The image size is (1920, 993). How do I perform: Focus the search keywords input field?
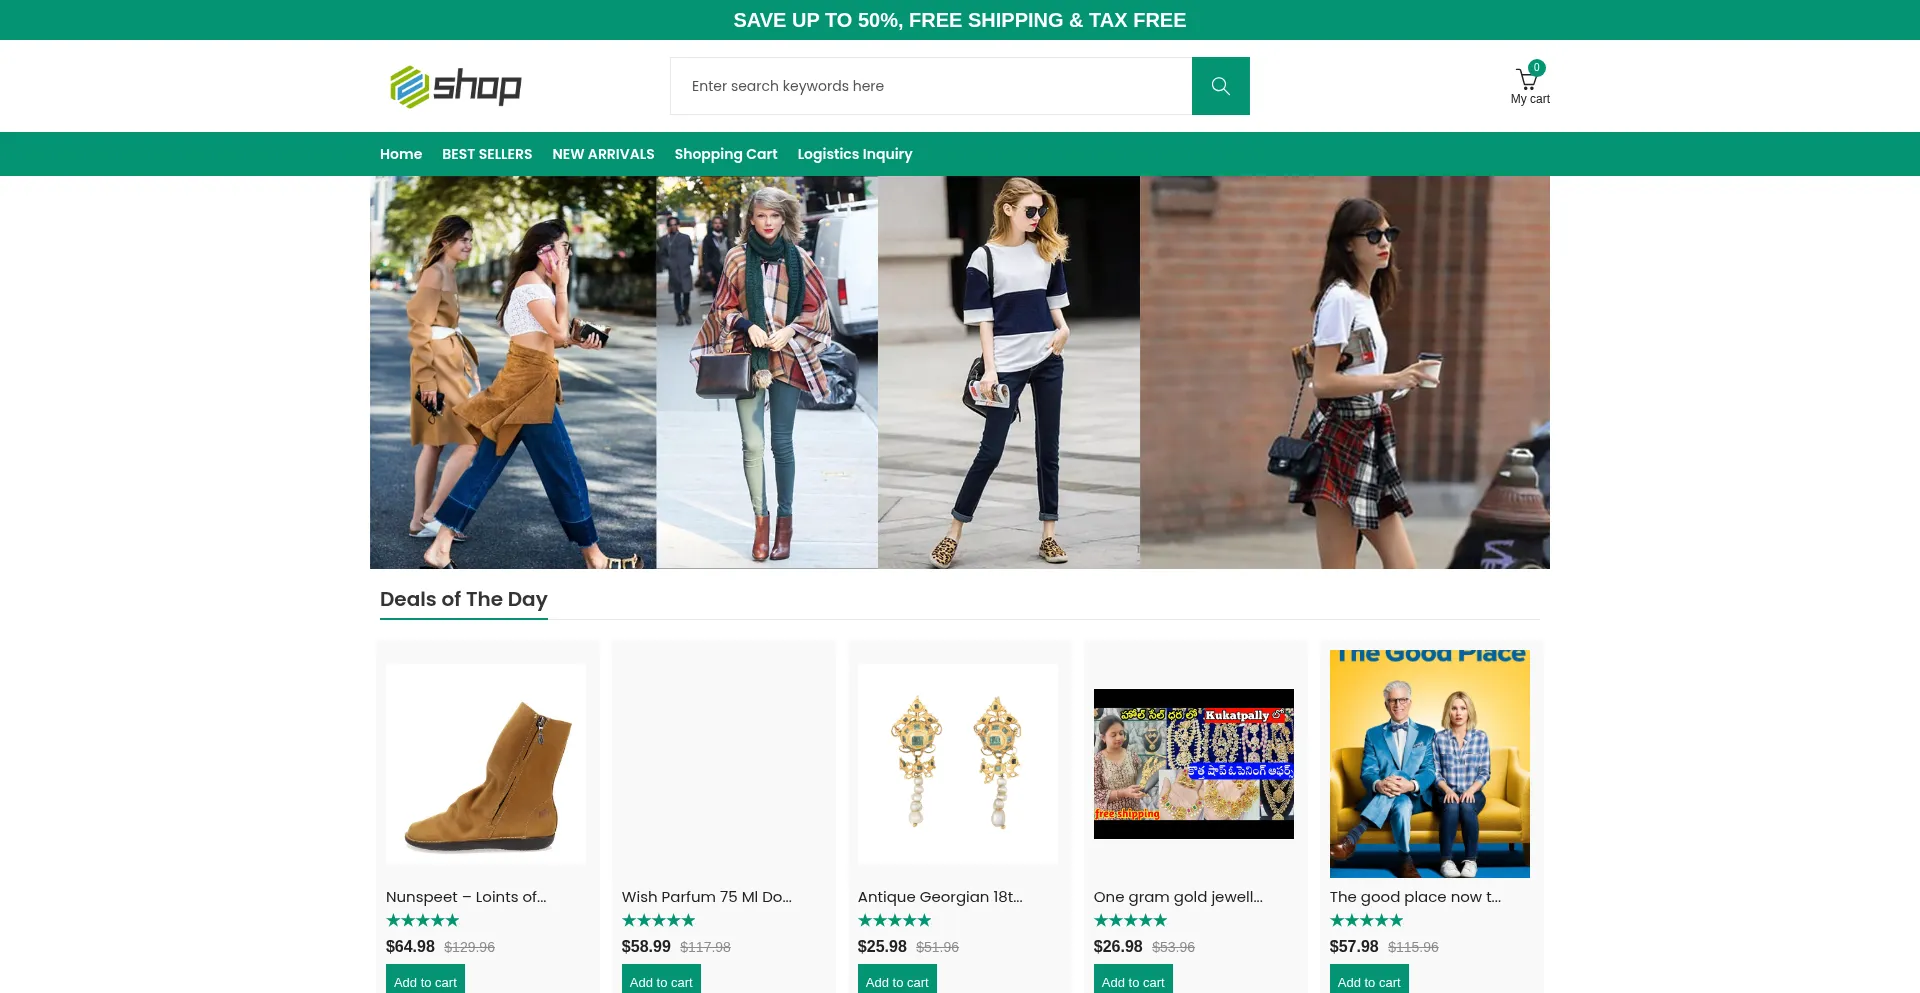click(x=930, y=86)
